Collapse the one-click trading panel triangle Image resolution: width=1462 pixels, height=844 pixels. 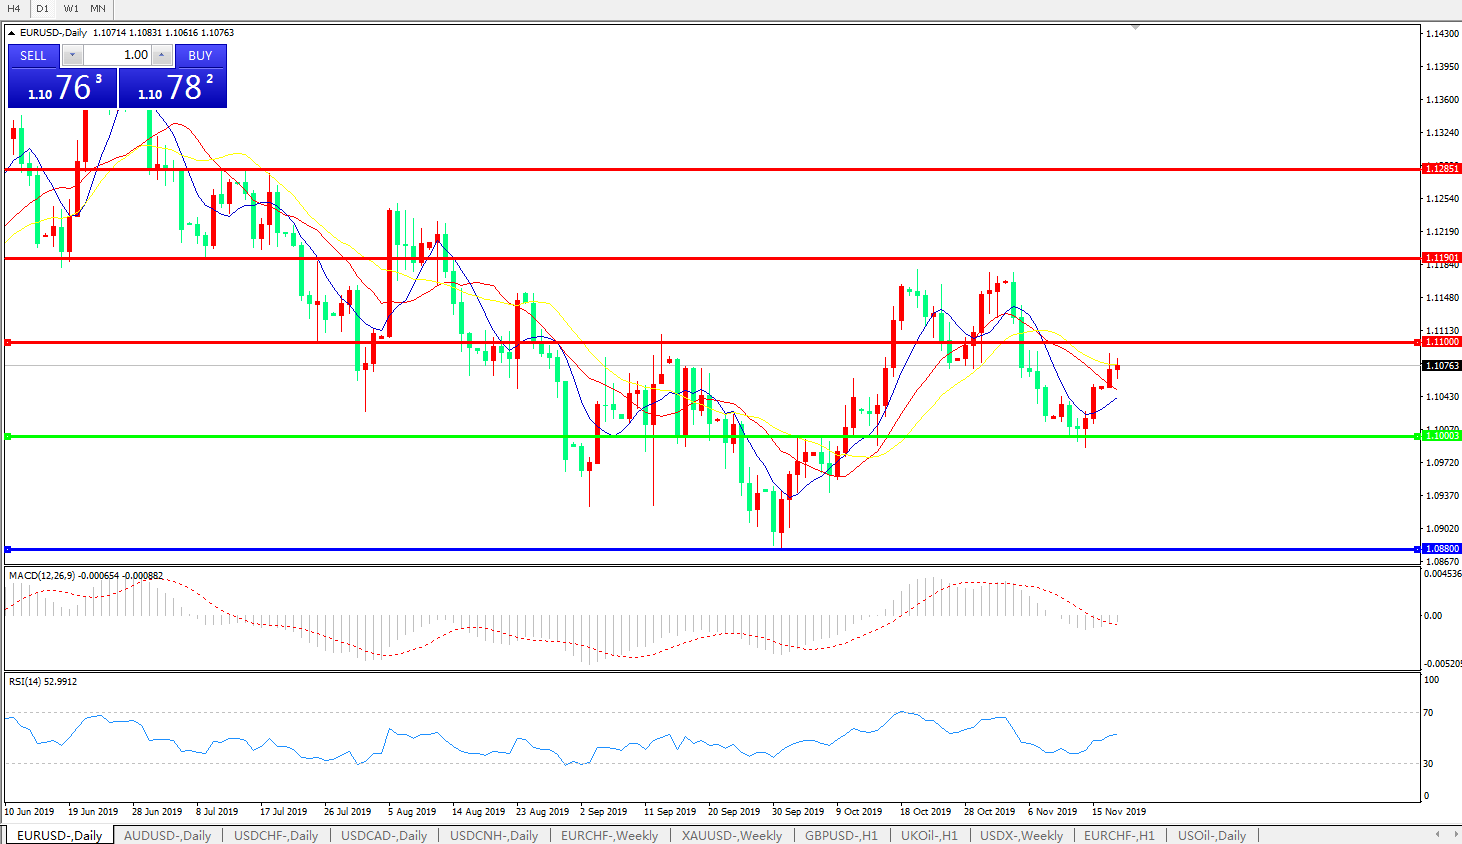tap(12, 33)
